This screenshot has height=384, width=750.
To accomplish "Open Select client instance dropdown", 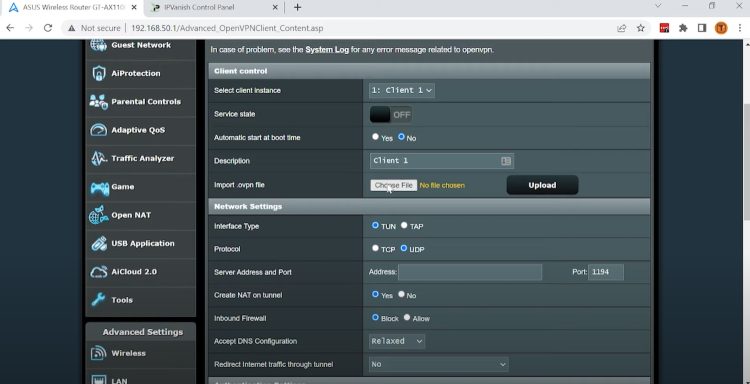I will (402, 90).
